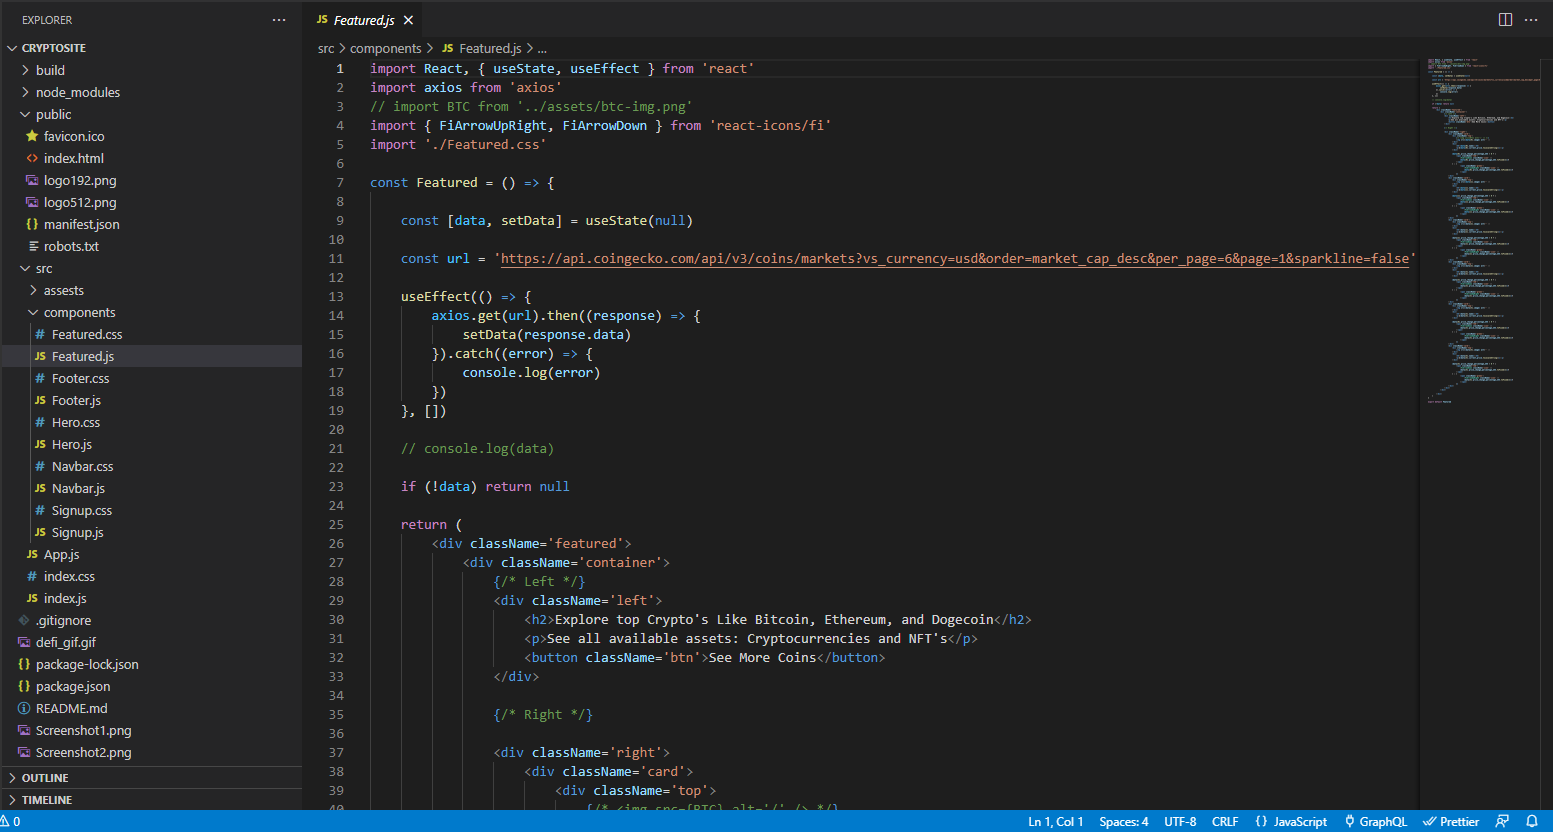
Task: Select the Featured.js editor tab
Action: coord(364,20)
